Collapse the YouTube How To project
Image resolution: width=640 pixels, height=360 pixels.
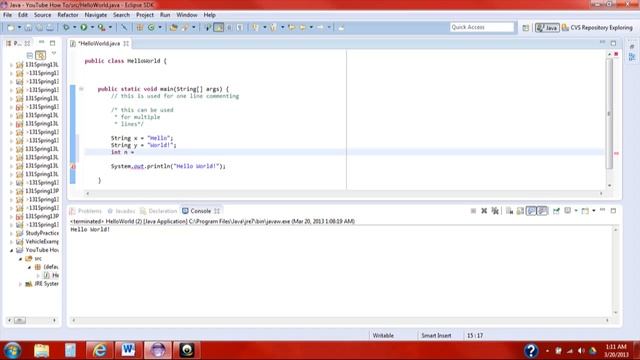pyautogui.click(x=11, y=250)
